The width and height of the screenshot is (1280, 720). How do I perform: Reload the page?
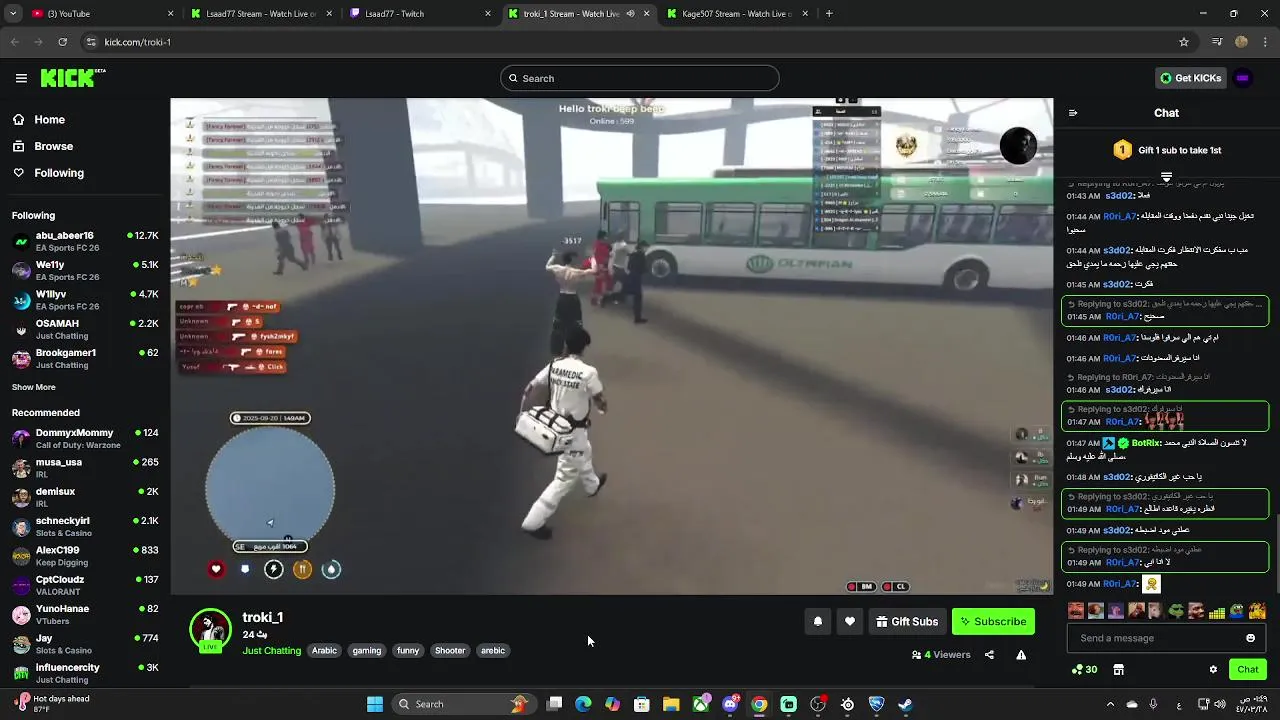coord(62,42)
